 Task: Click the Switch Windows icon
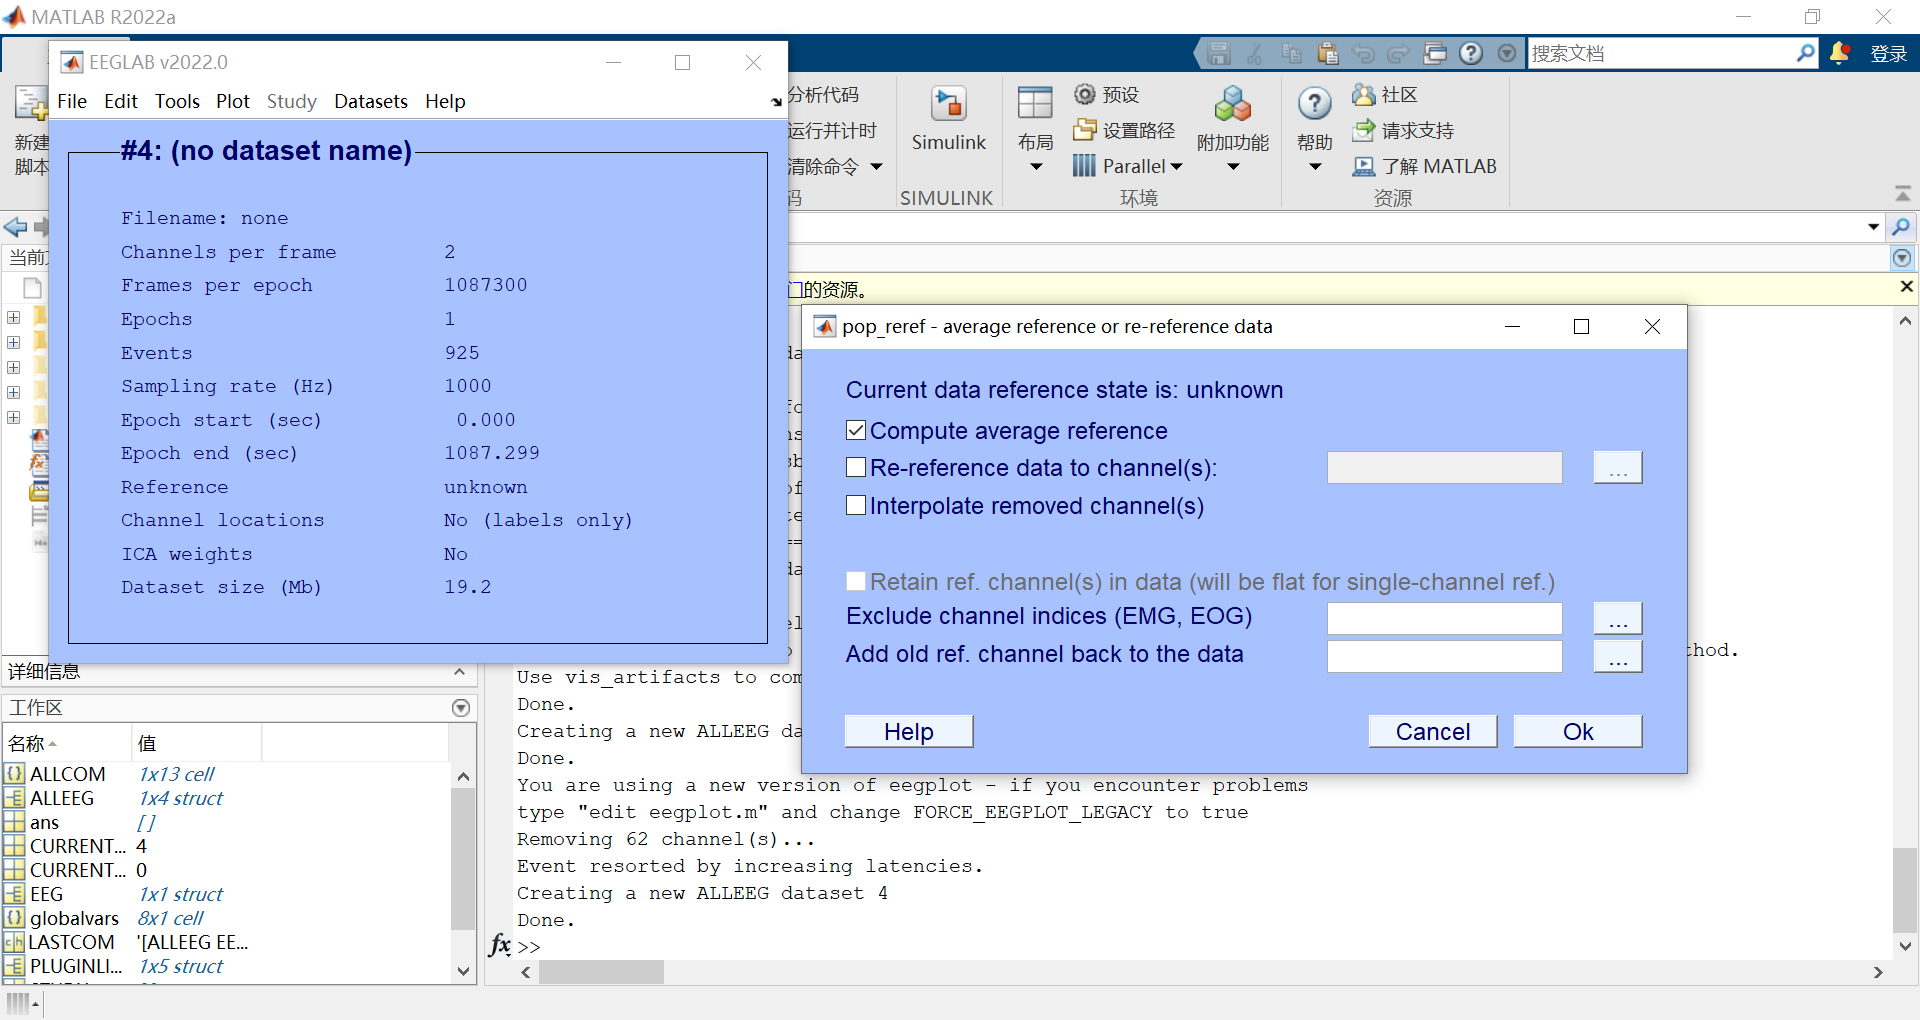click(x=1435, y=53)
